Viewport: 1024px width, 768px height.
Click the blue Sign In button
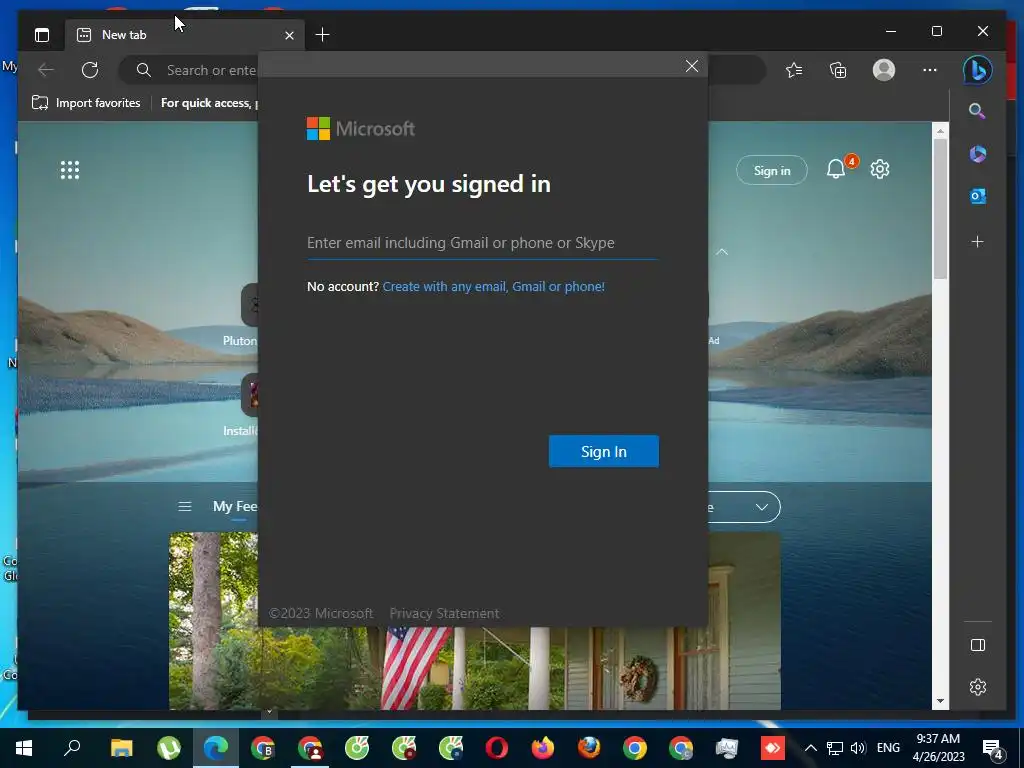[x=603, y=451]
